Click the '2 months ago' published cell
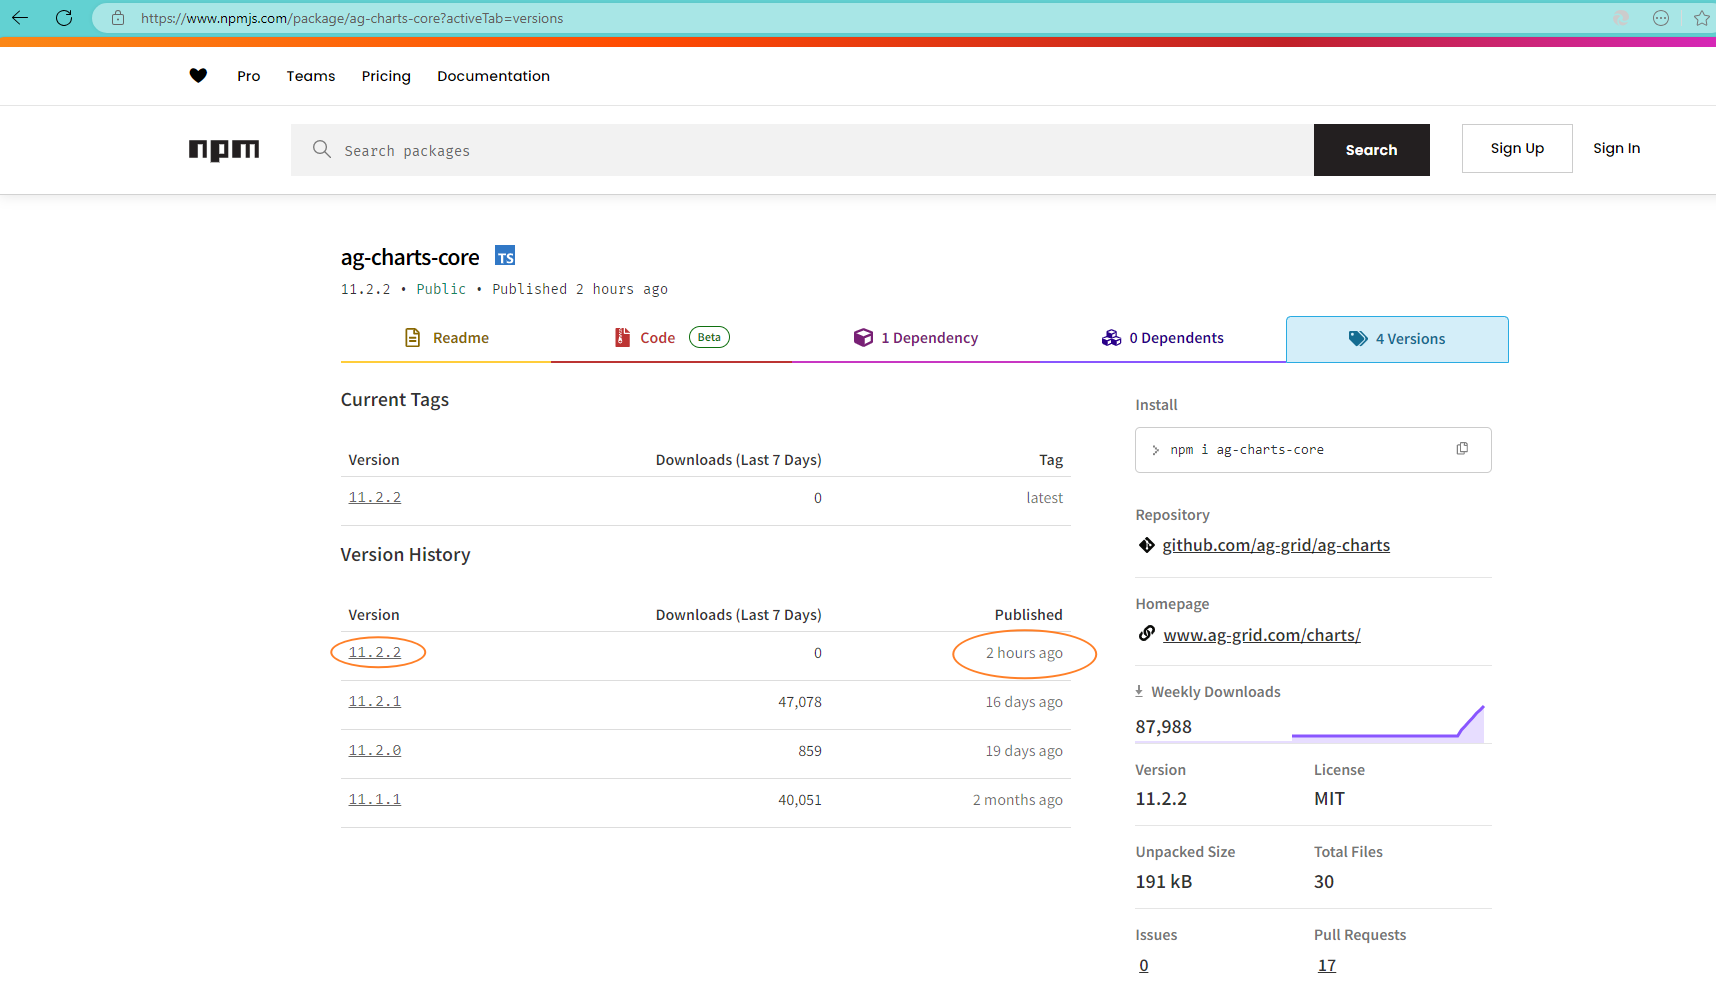The height and width of the screenshot is (984, 1716). [x=1018, y=800]
